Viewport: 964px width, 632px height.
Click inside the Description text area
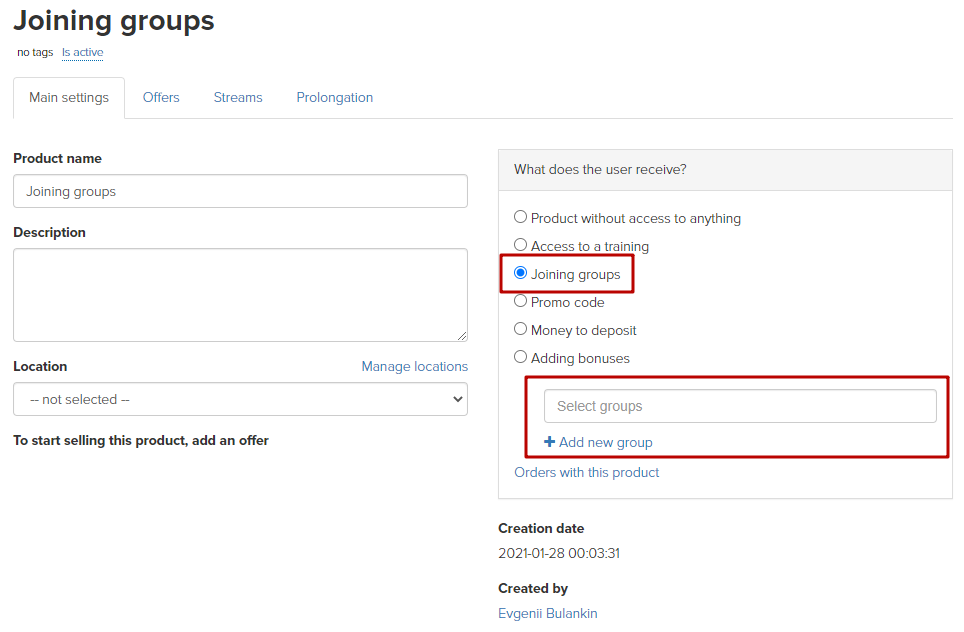click(x=240, y=295)
